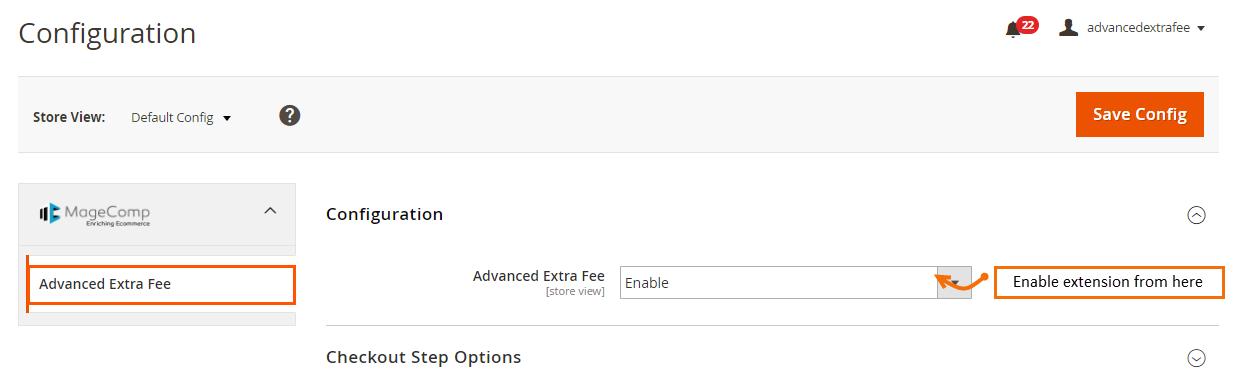1236x389 pixels.
Task: Click the Enable extension from here callout
Action: click(x=1108, y=282)
